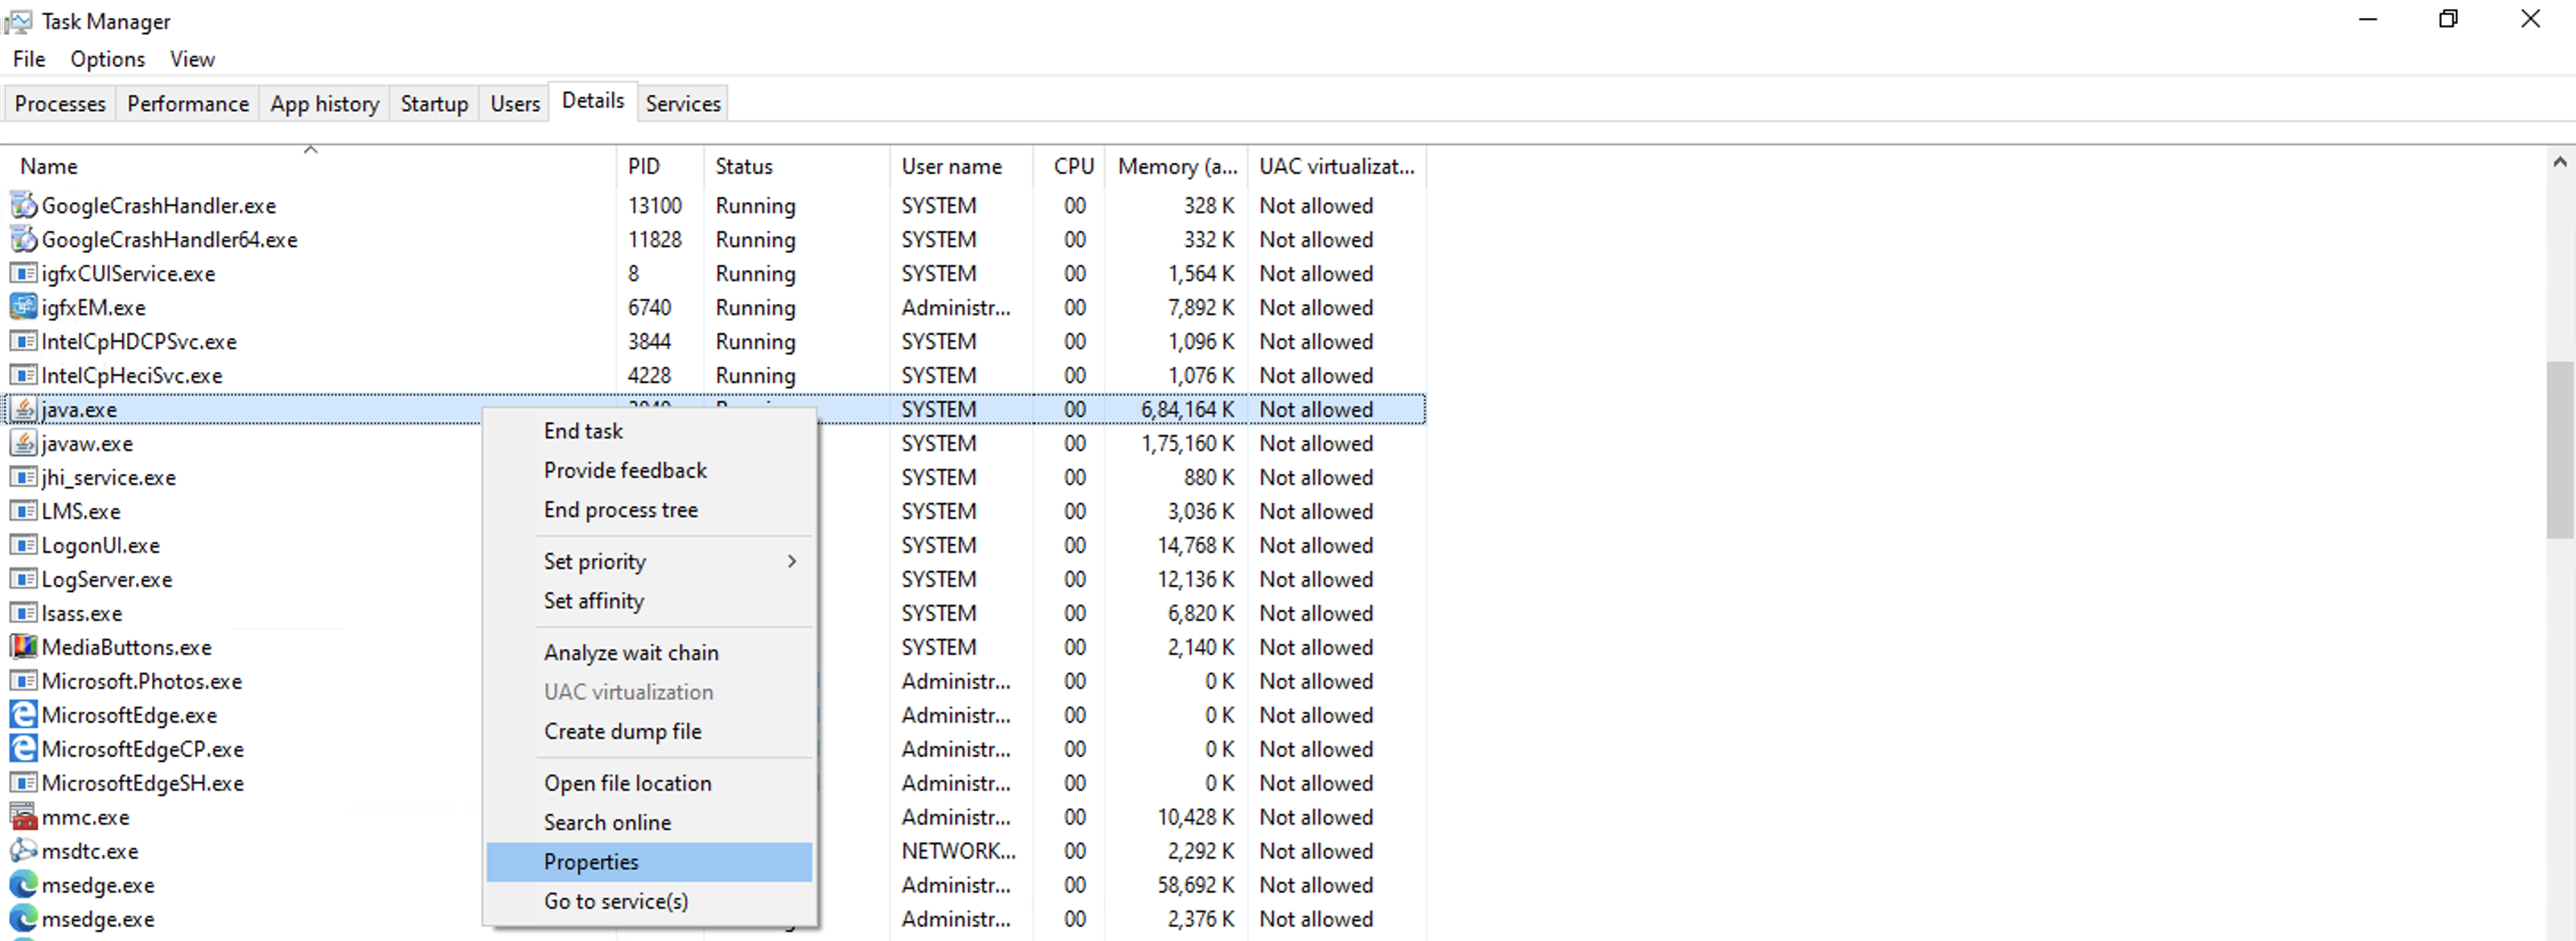Select Provide feedback in the context menu

coord(649,471)
